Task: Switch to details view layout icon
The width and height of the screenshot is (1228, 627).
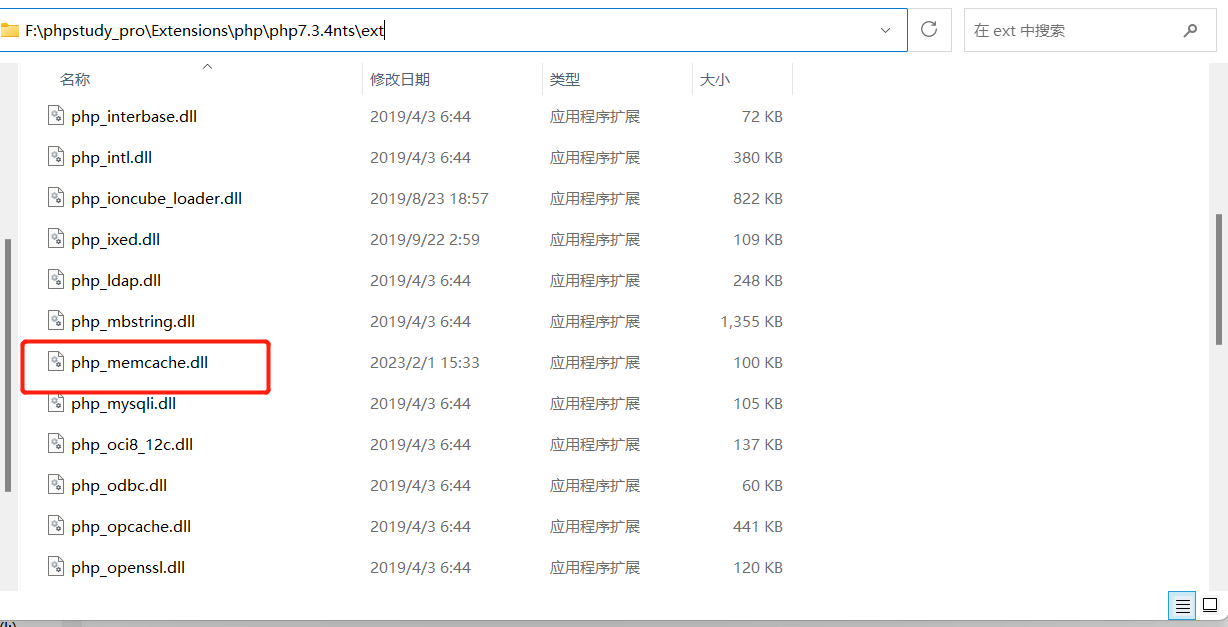Action: click(1182, 606)
